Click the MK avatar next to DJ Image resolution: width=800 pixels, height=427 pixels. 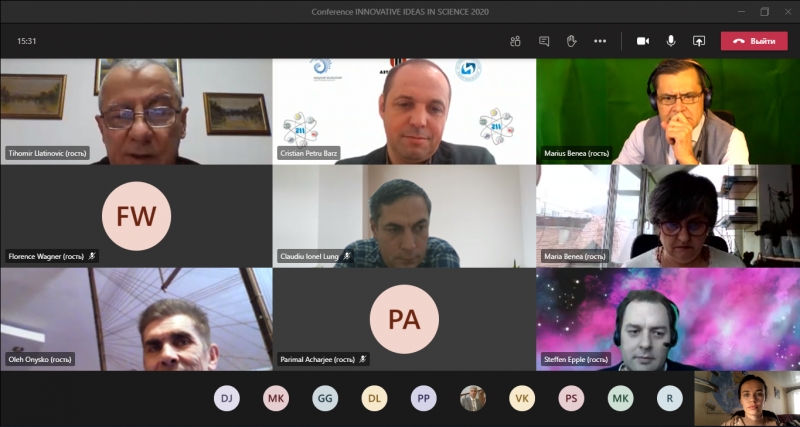(x=276, y=398)
